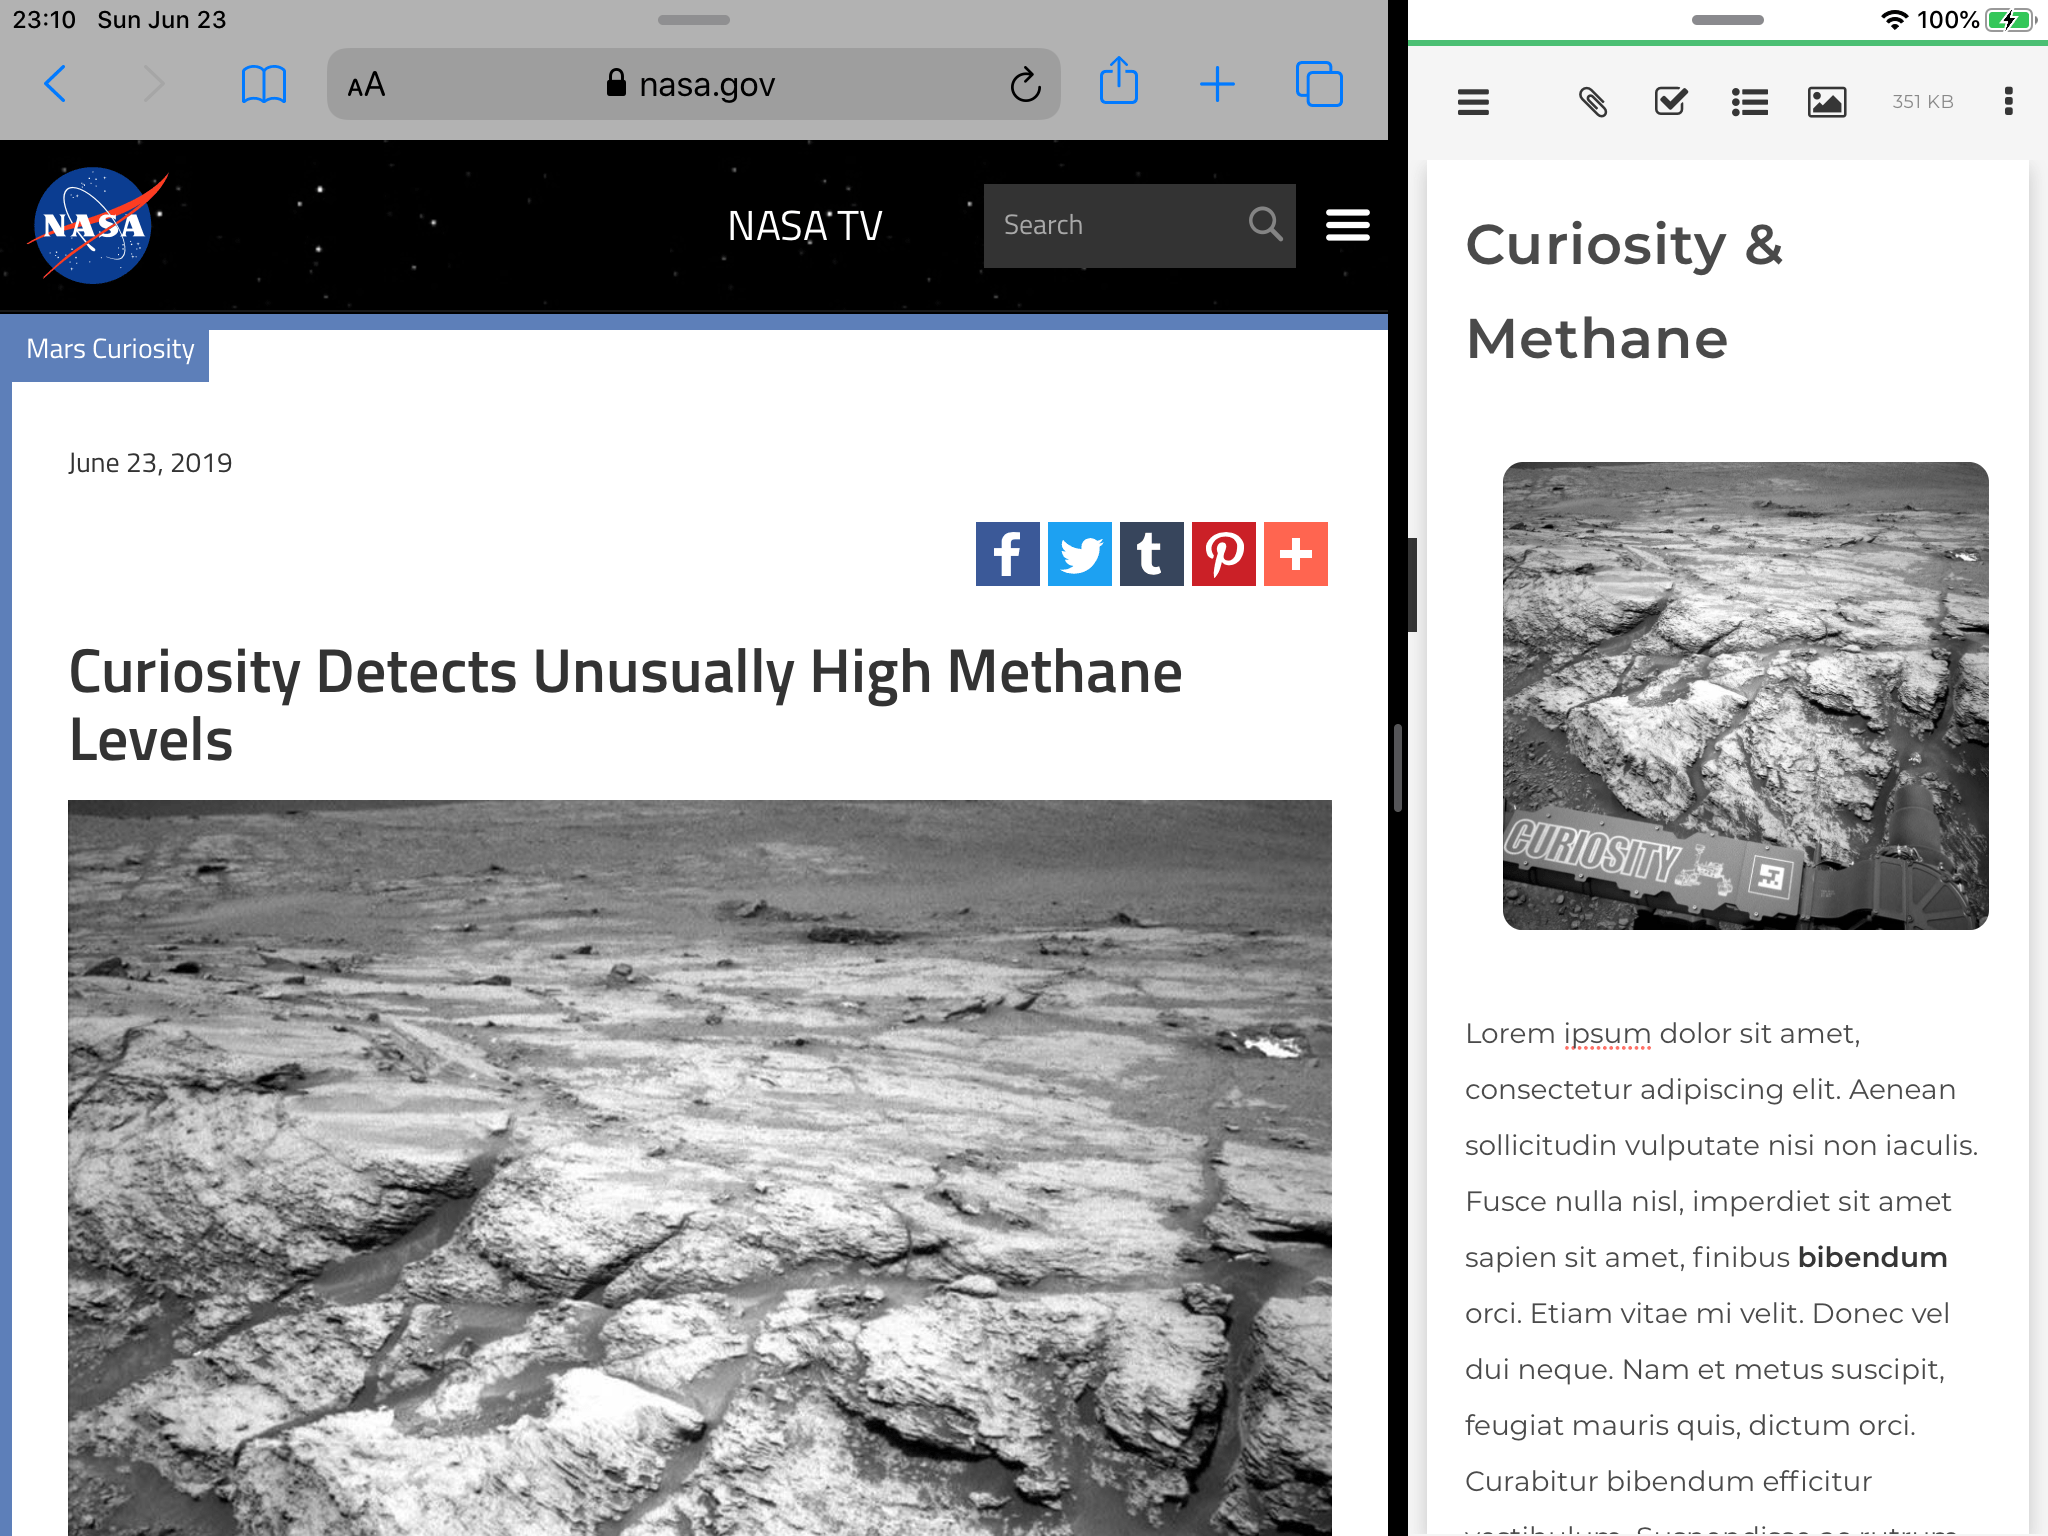
Task: Open Safari bookmarks book icon
Action: click(264, 84)
